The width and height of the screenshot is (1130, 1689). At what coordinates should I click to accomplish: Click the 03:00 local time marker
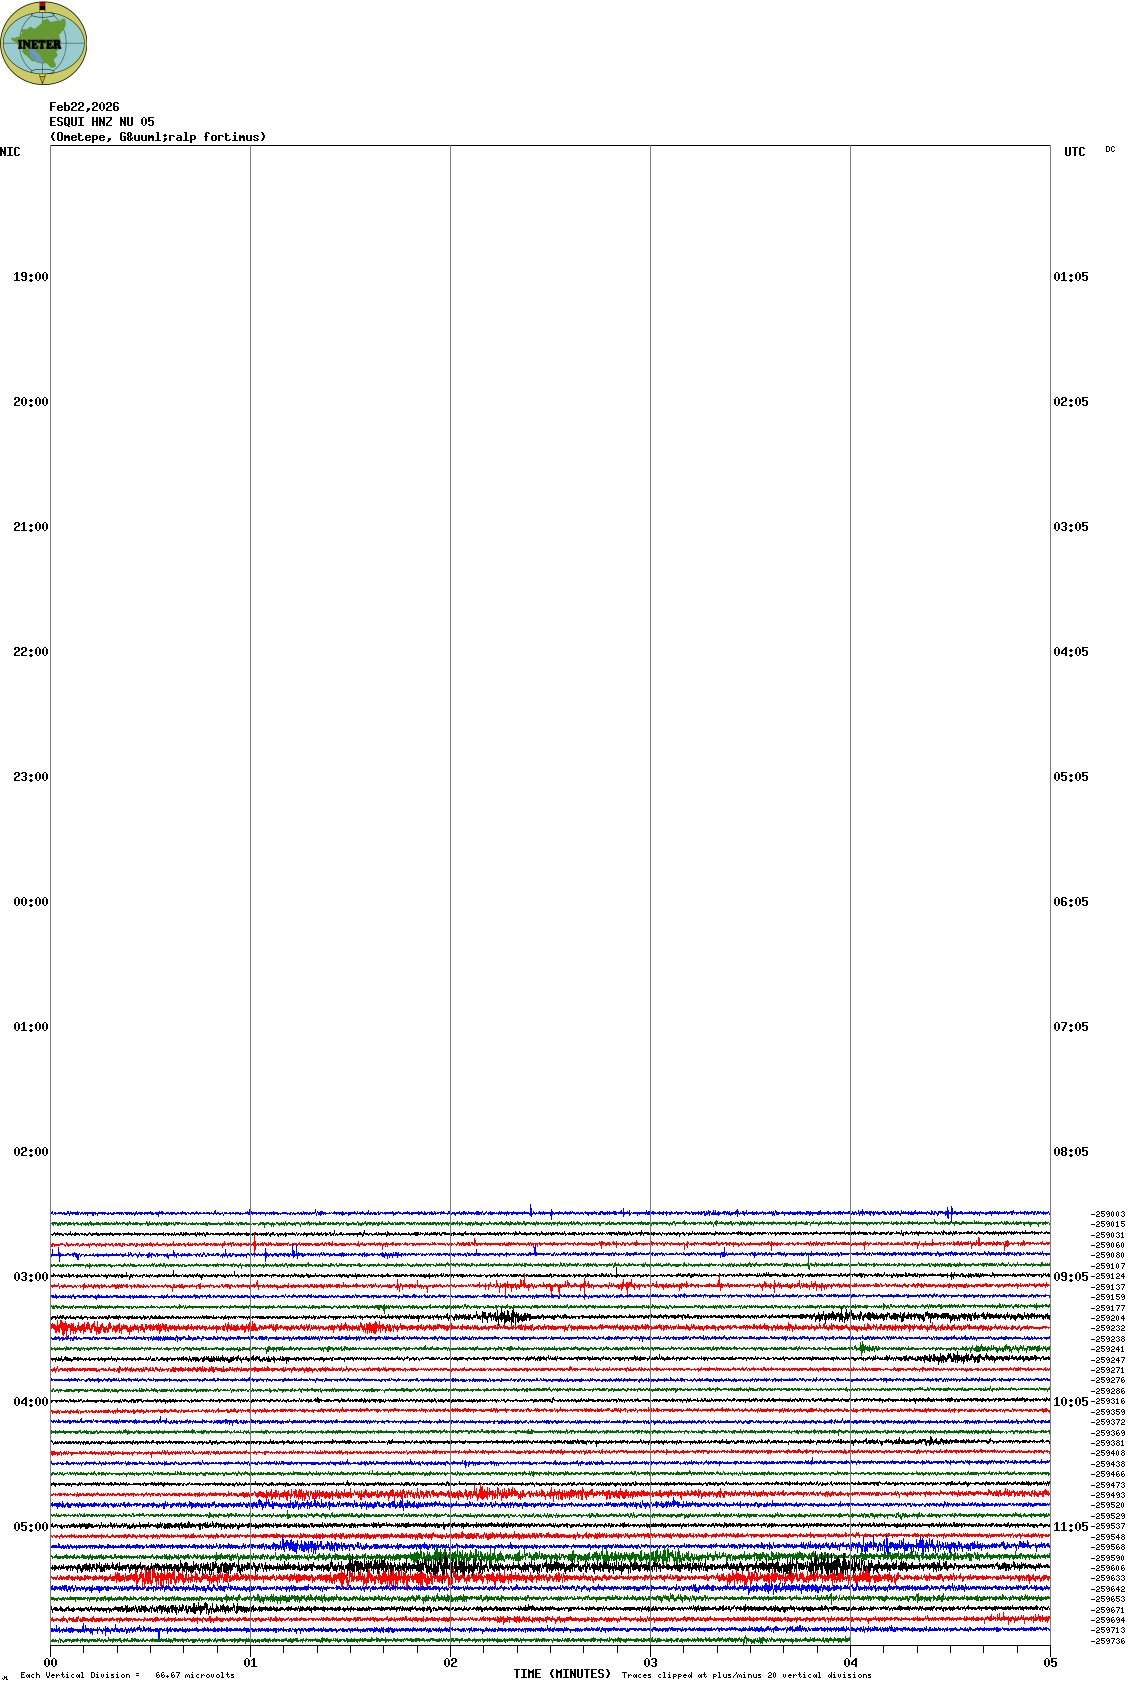point(30,1277)
